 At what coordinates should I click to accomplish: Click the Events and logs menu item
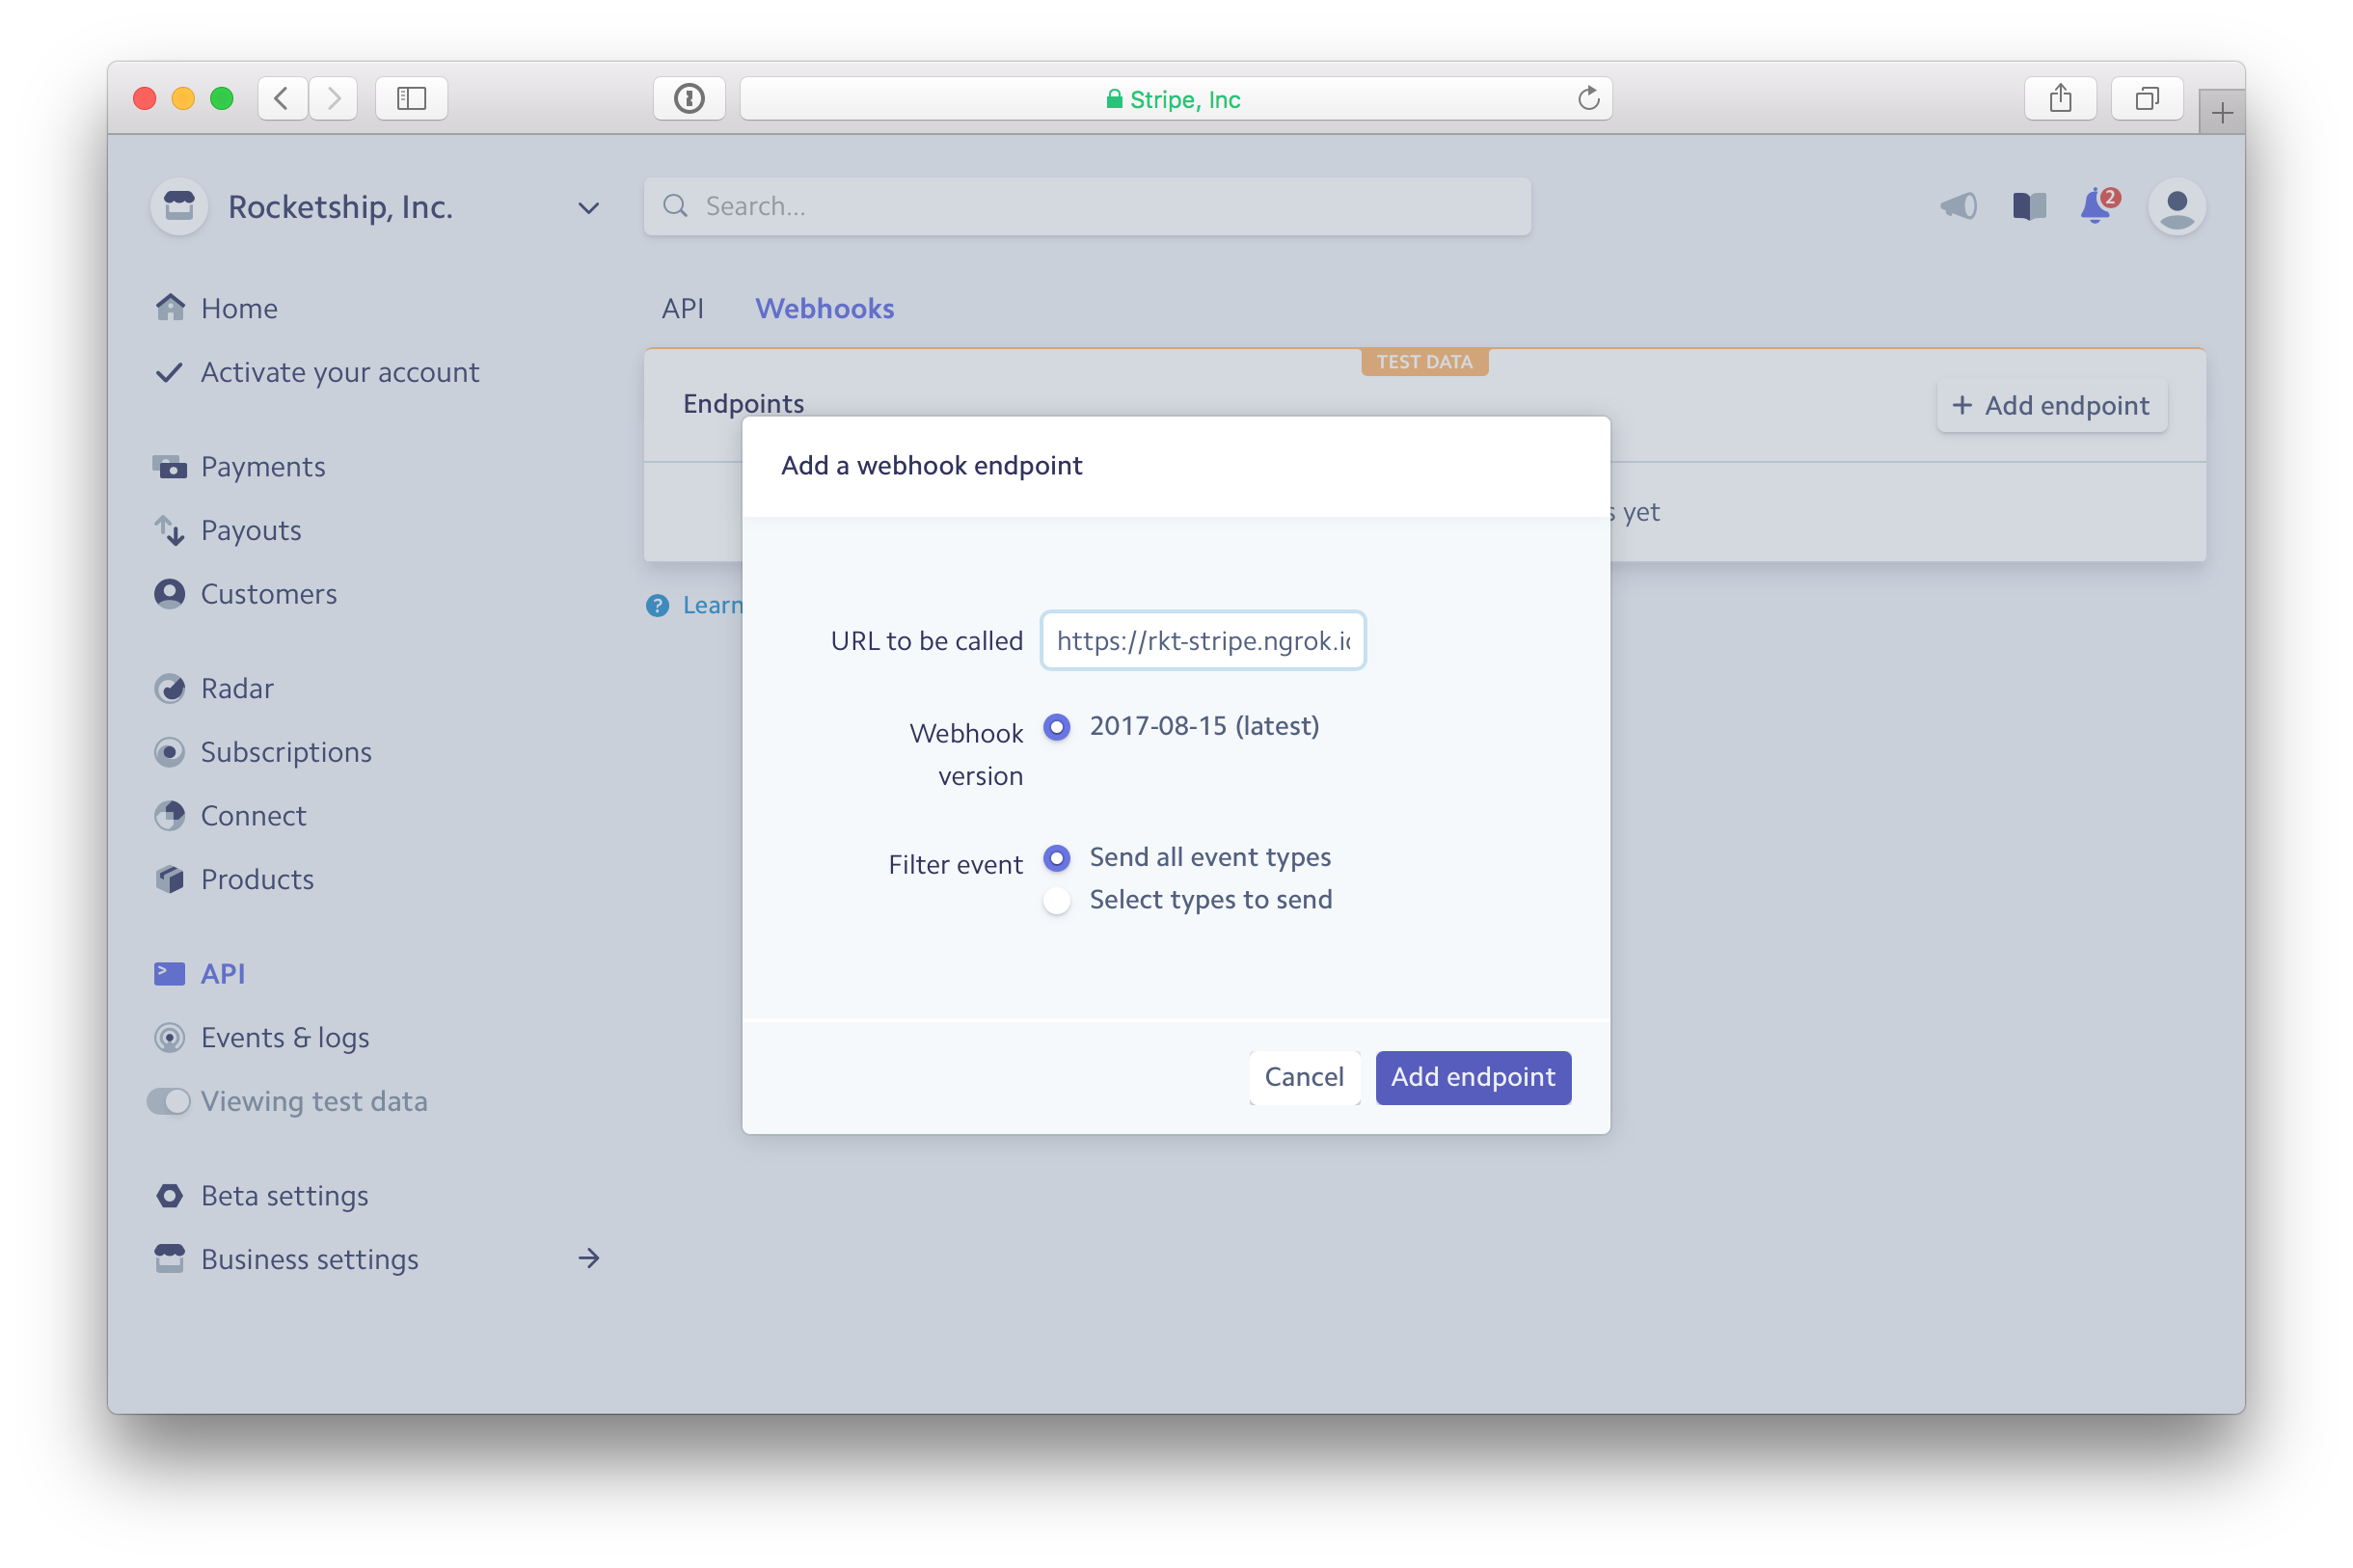tap(285, 1036)
